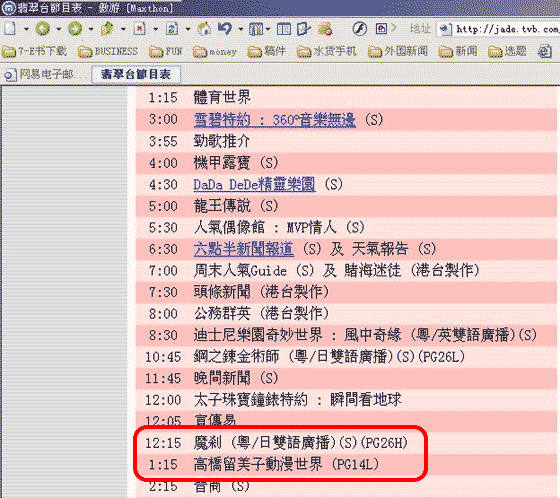Click the 12:15 魔剎 program text
Screen dimensions: 560x498
(301, 443)
